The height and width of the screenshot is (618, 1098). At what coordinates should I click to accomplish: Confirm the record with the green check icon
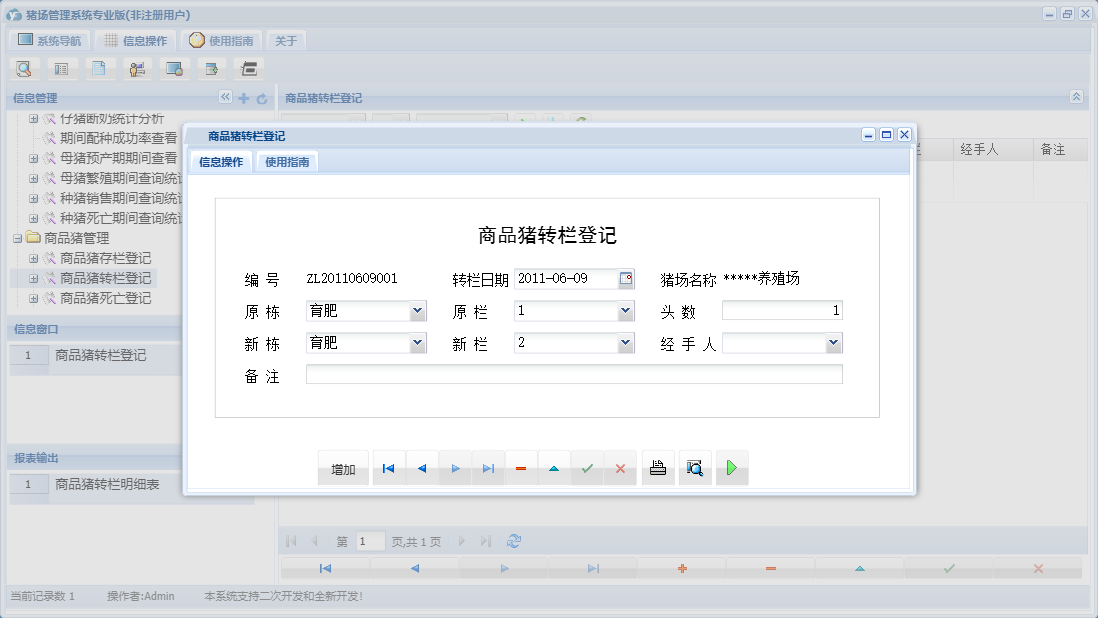coord(587,467)
